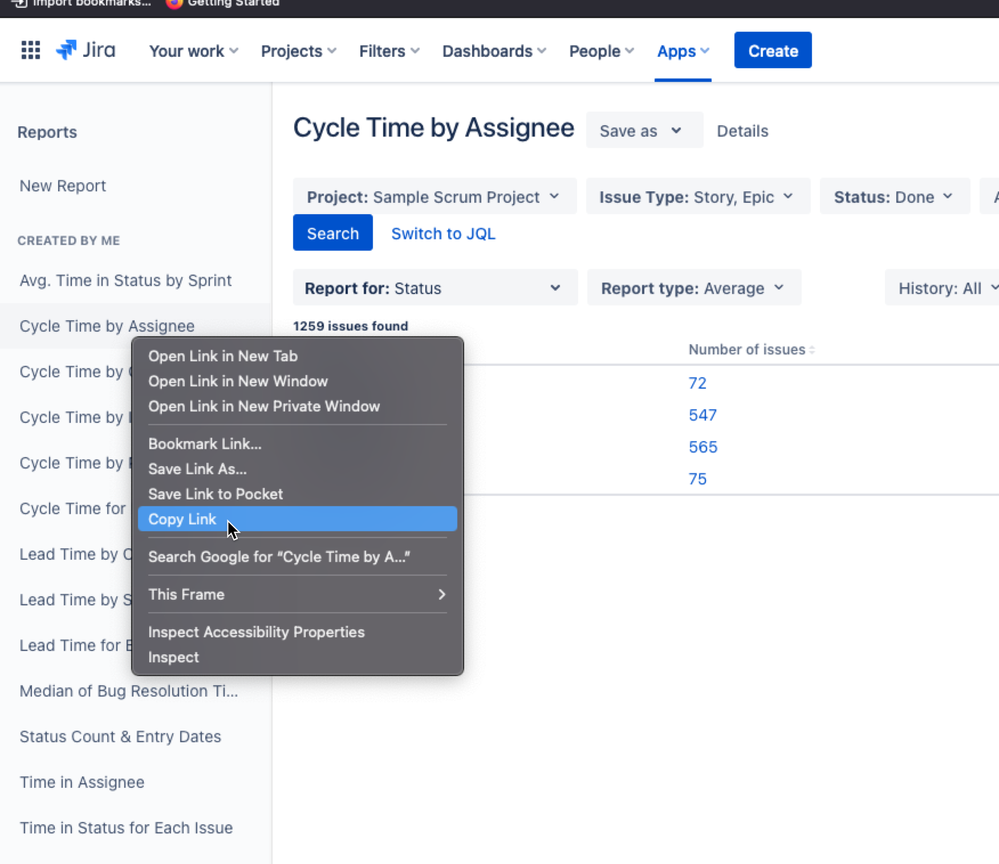Open the Project: Sample Scrum Project filter

(x=435, y=197)
